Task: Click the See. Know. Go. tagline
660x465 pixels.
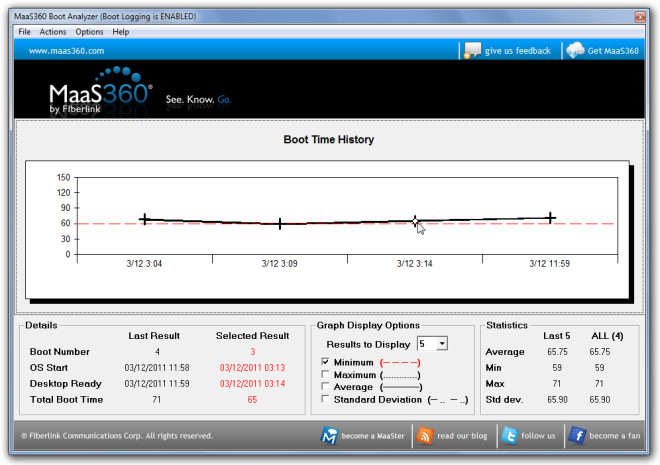Action: pos(198,99)
